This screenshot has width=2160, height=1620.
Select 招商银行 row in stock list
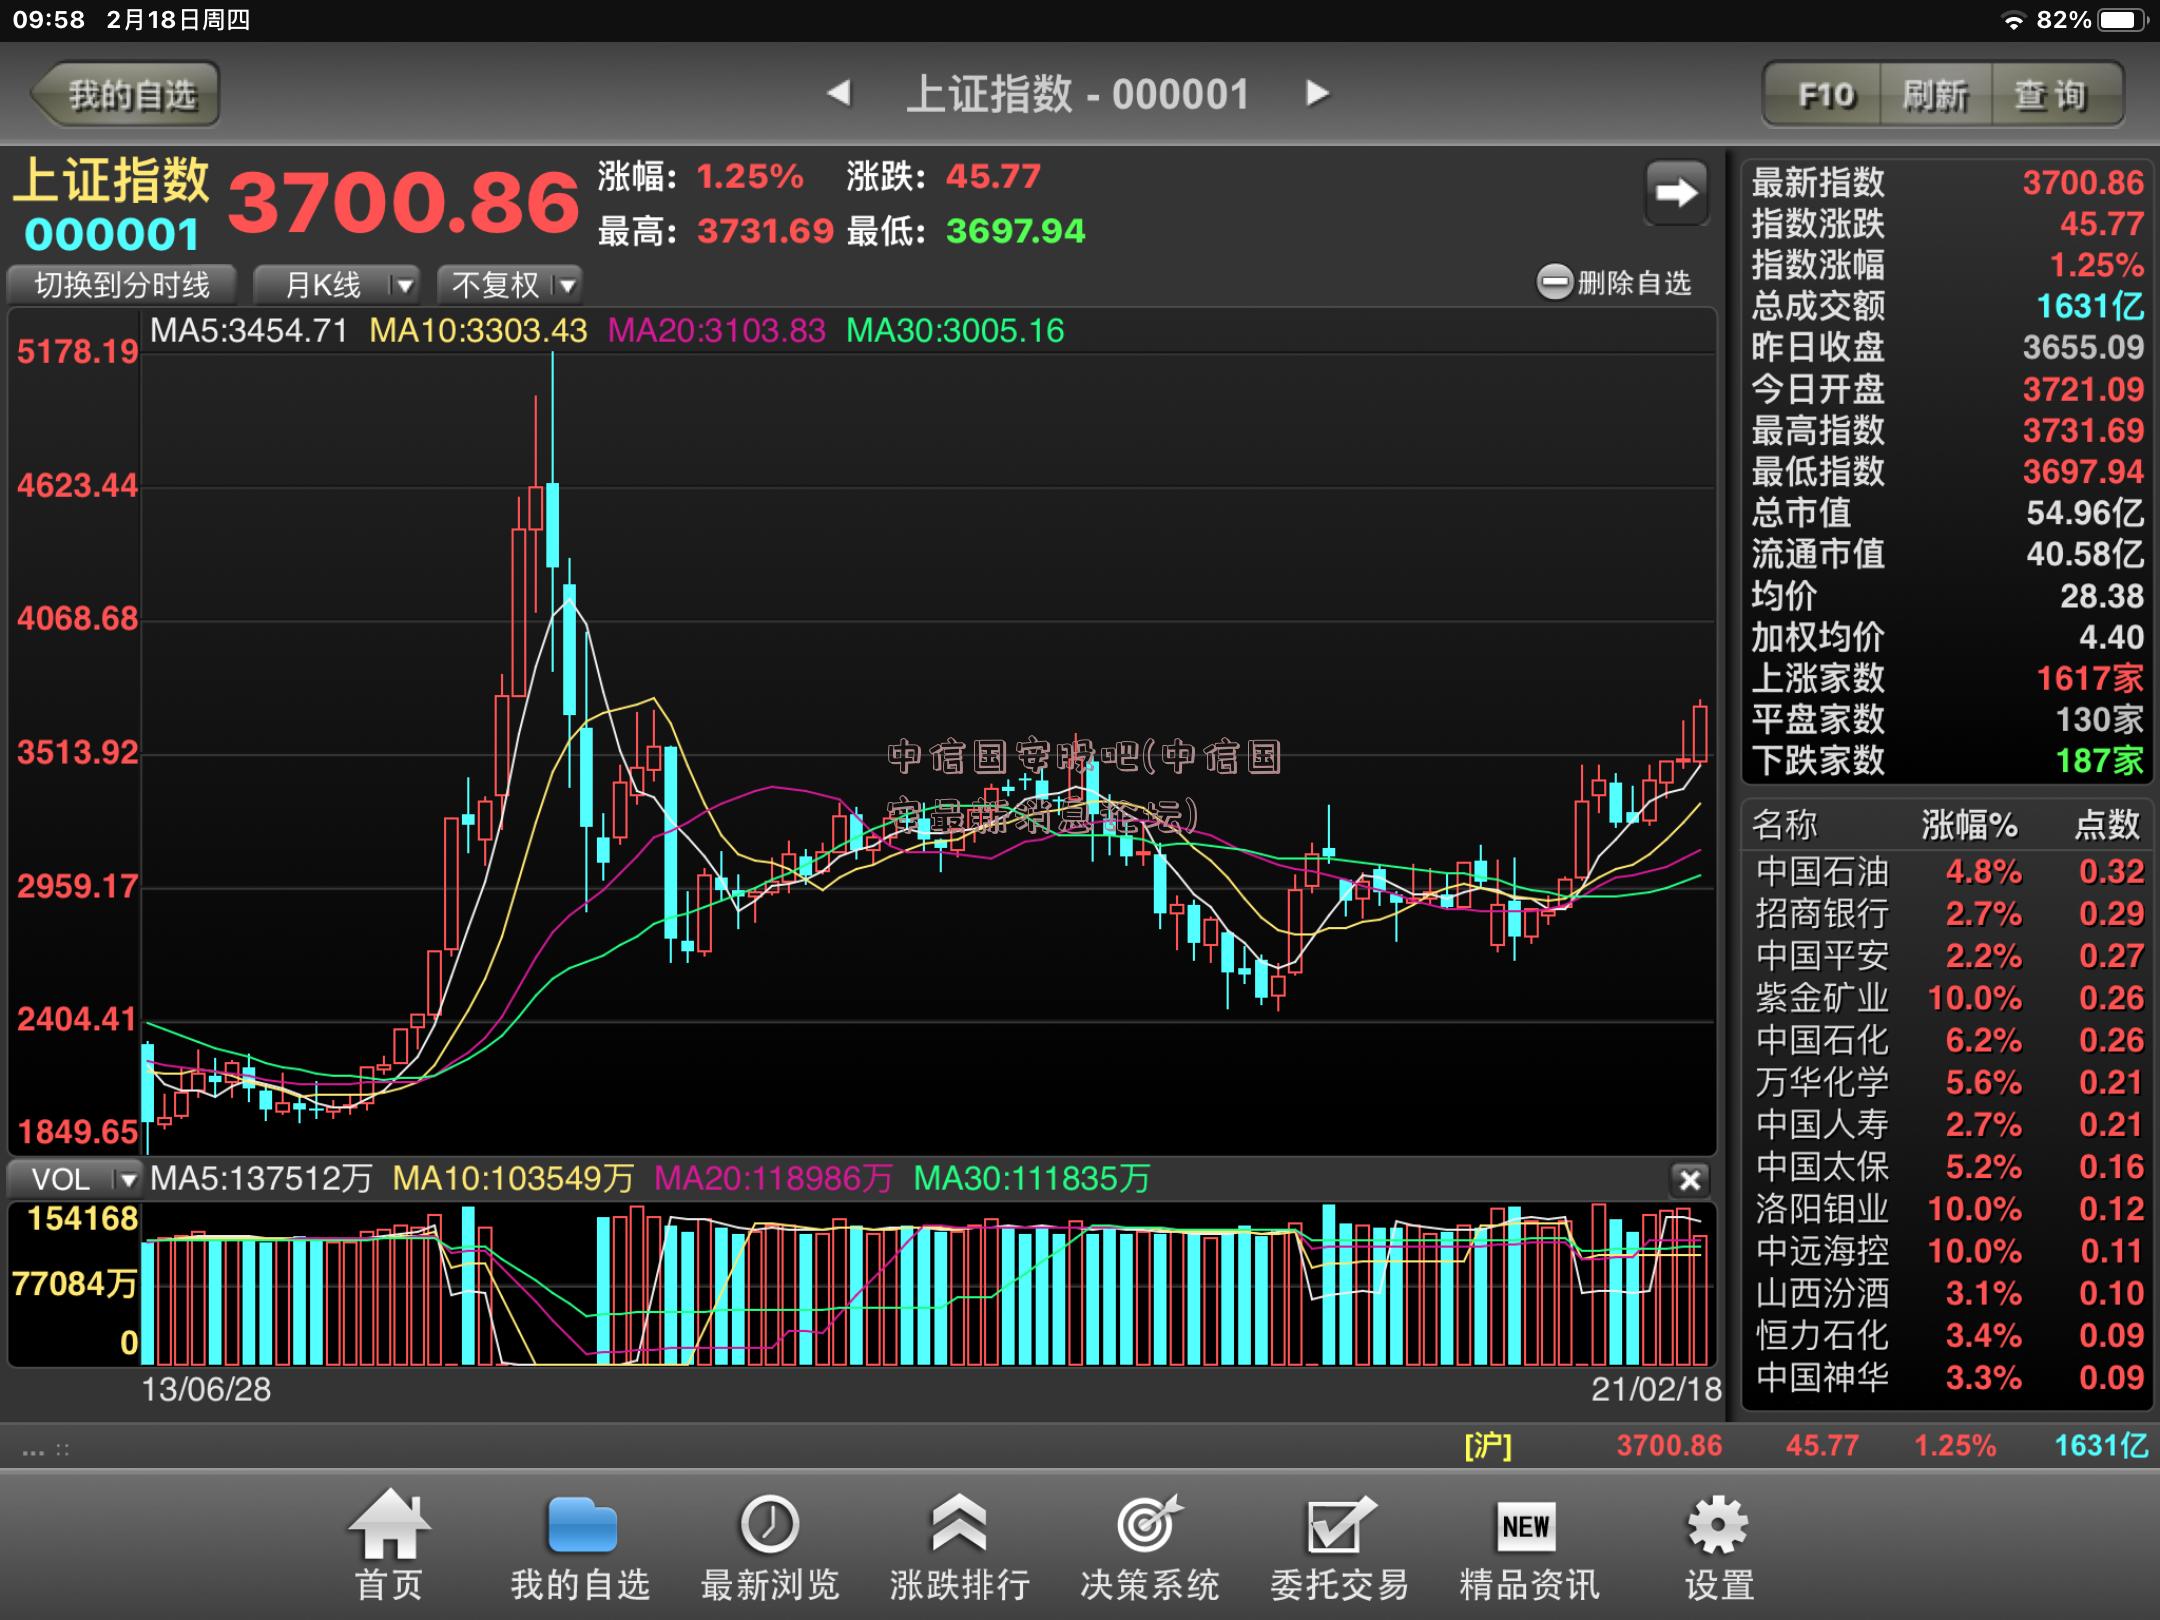[1948, 914]
